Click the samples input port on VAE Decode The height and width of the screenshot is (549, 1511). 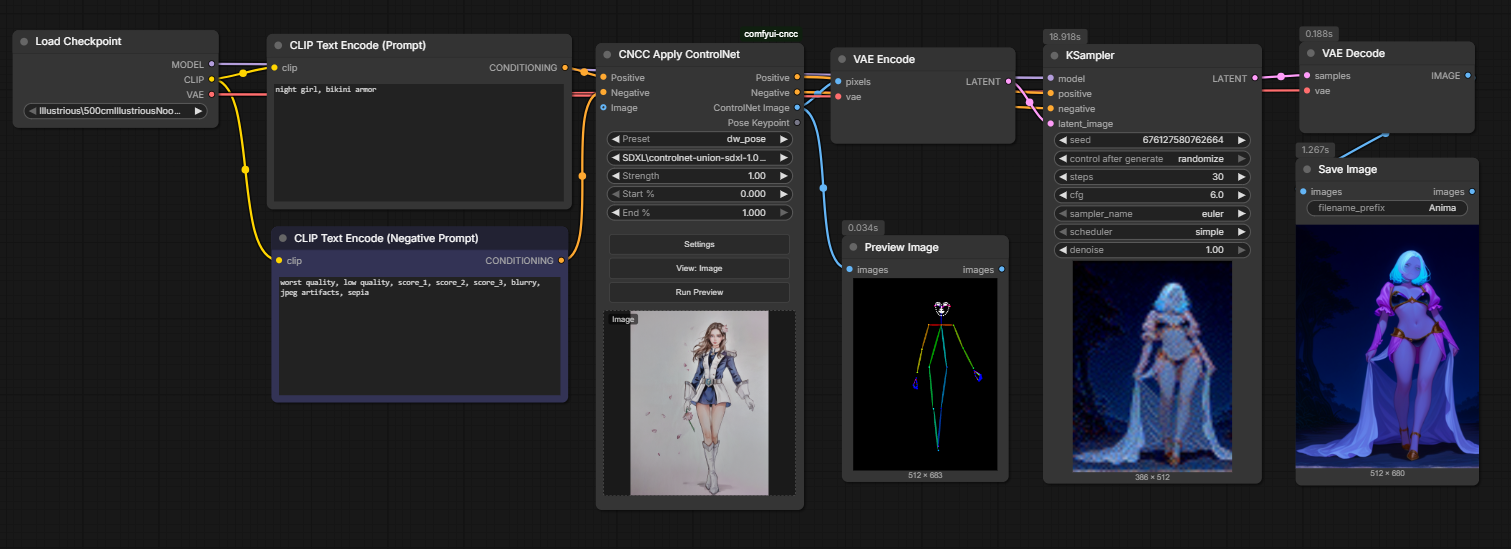click(x=1306, y=75)
